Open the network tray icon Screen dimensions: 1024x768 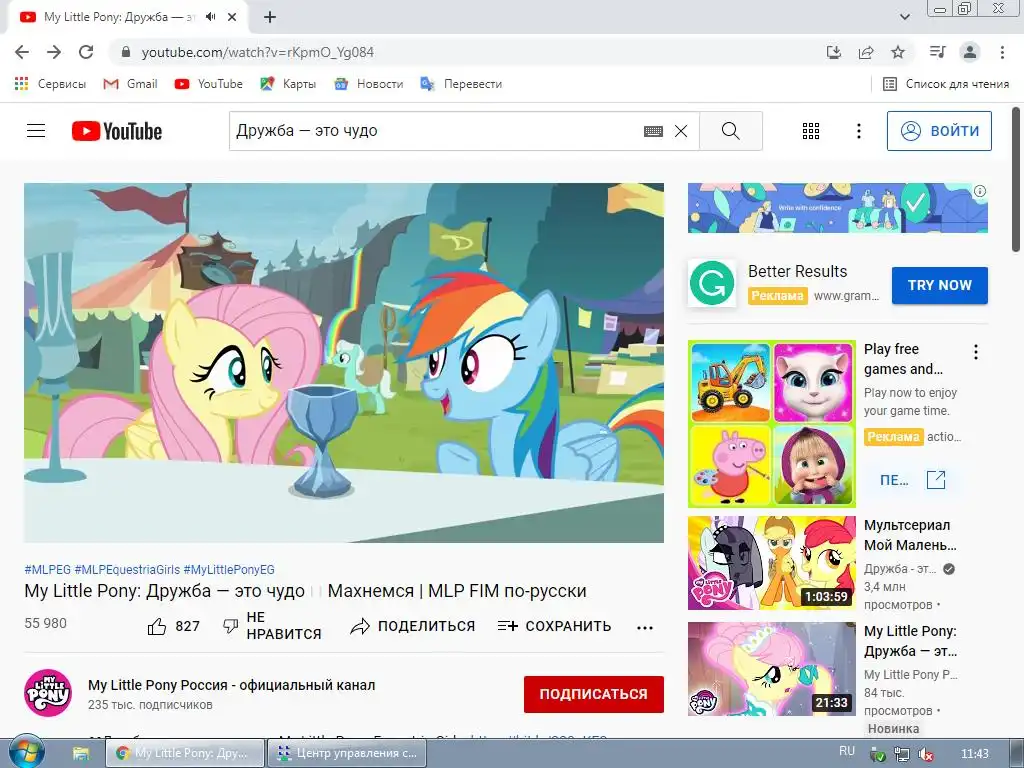(902, 755)
